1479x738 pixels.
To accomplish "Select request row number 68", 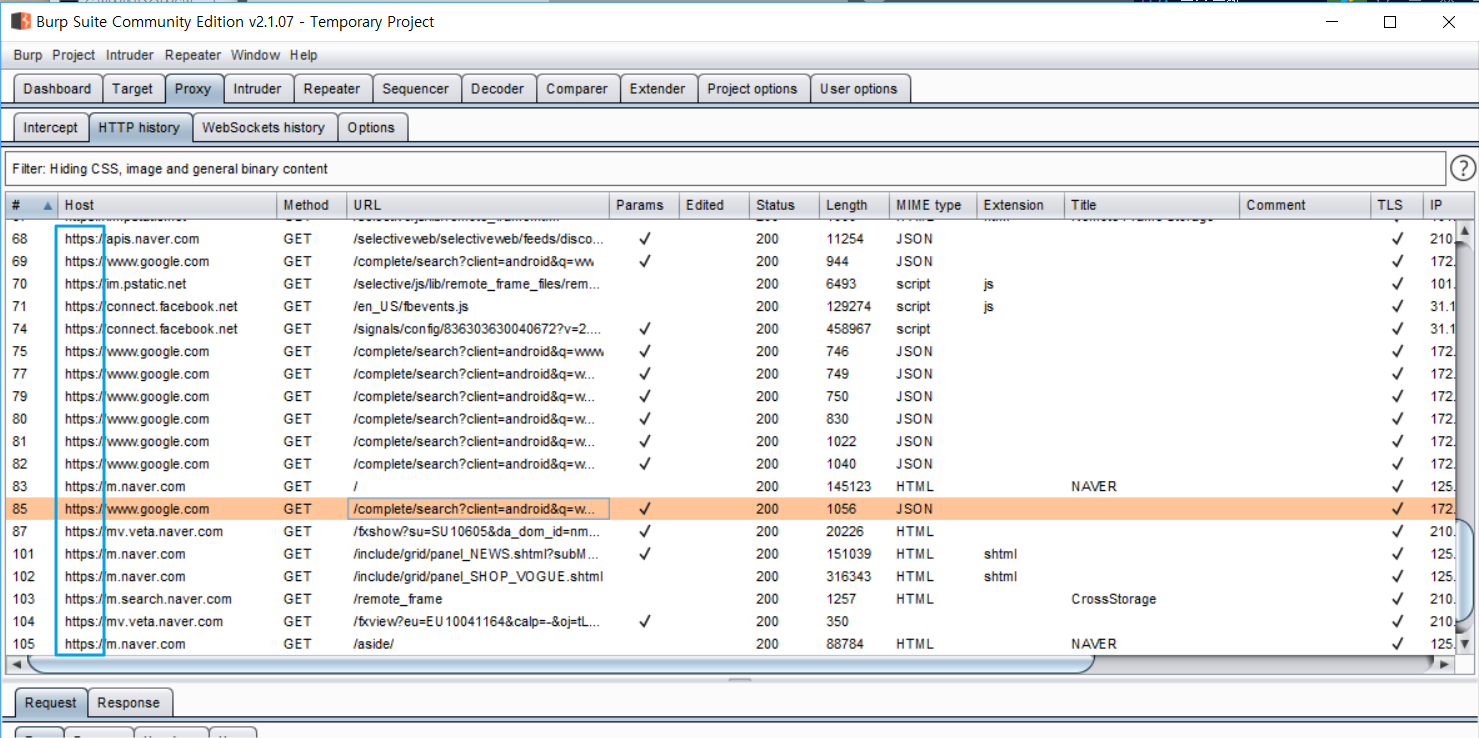I will pos(730,239).
